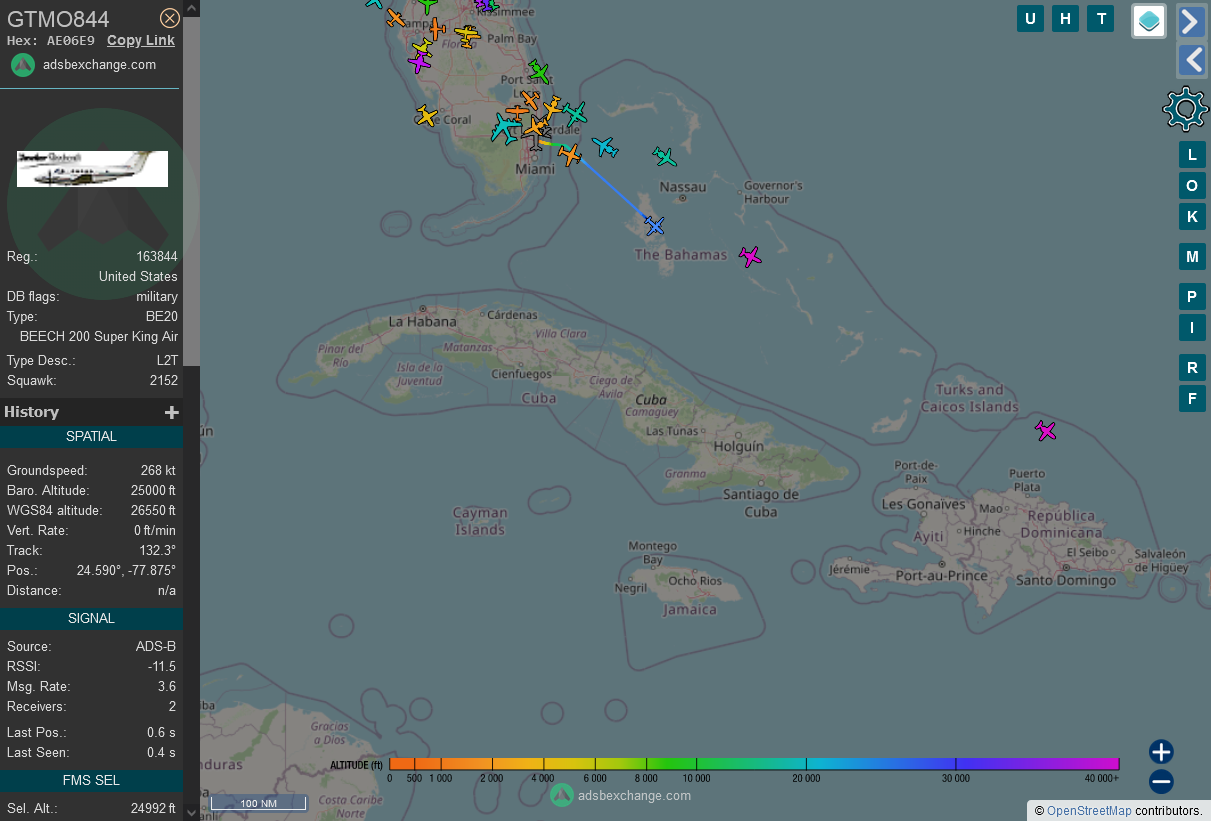Click the right chevron expand sidebar button
Viewport: 1211px width, 821px height.
(1192, 21)
